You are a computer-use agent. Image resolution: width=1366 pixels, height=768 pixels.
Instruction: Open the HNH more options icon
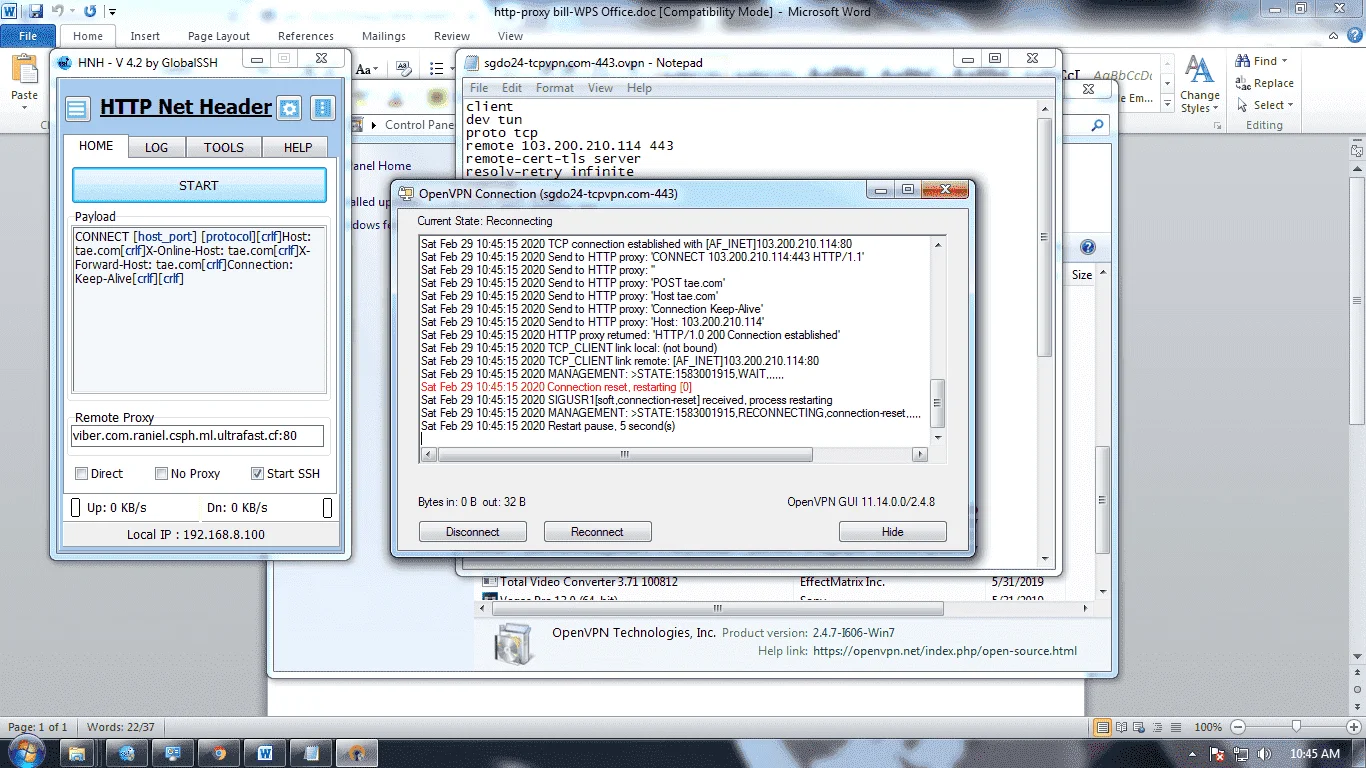click(x=322, y=108)
